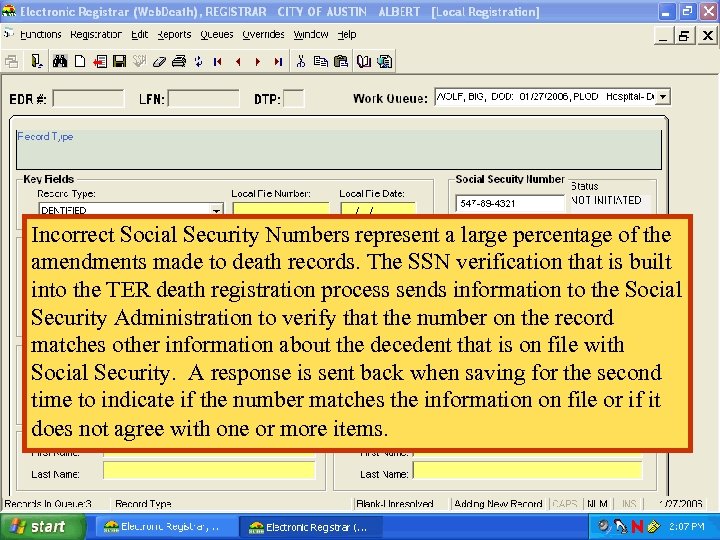
Task: Open the Window menu
Action: [x=311, y=34]
